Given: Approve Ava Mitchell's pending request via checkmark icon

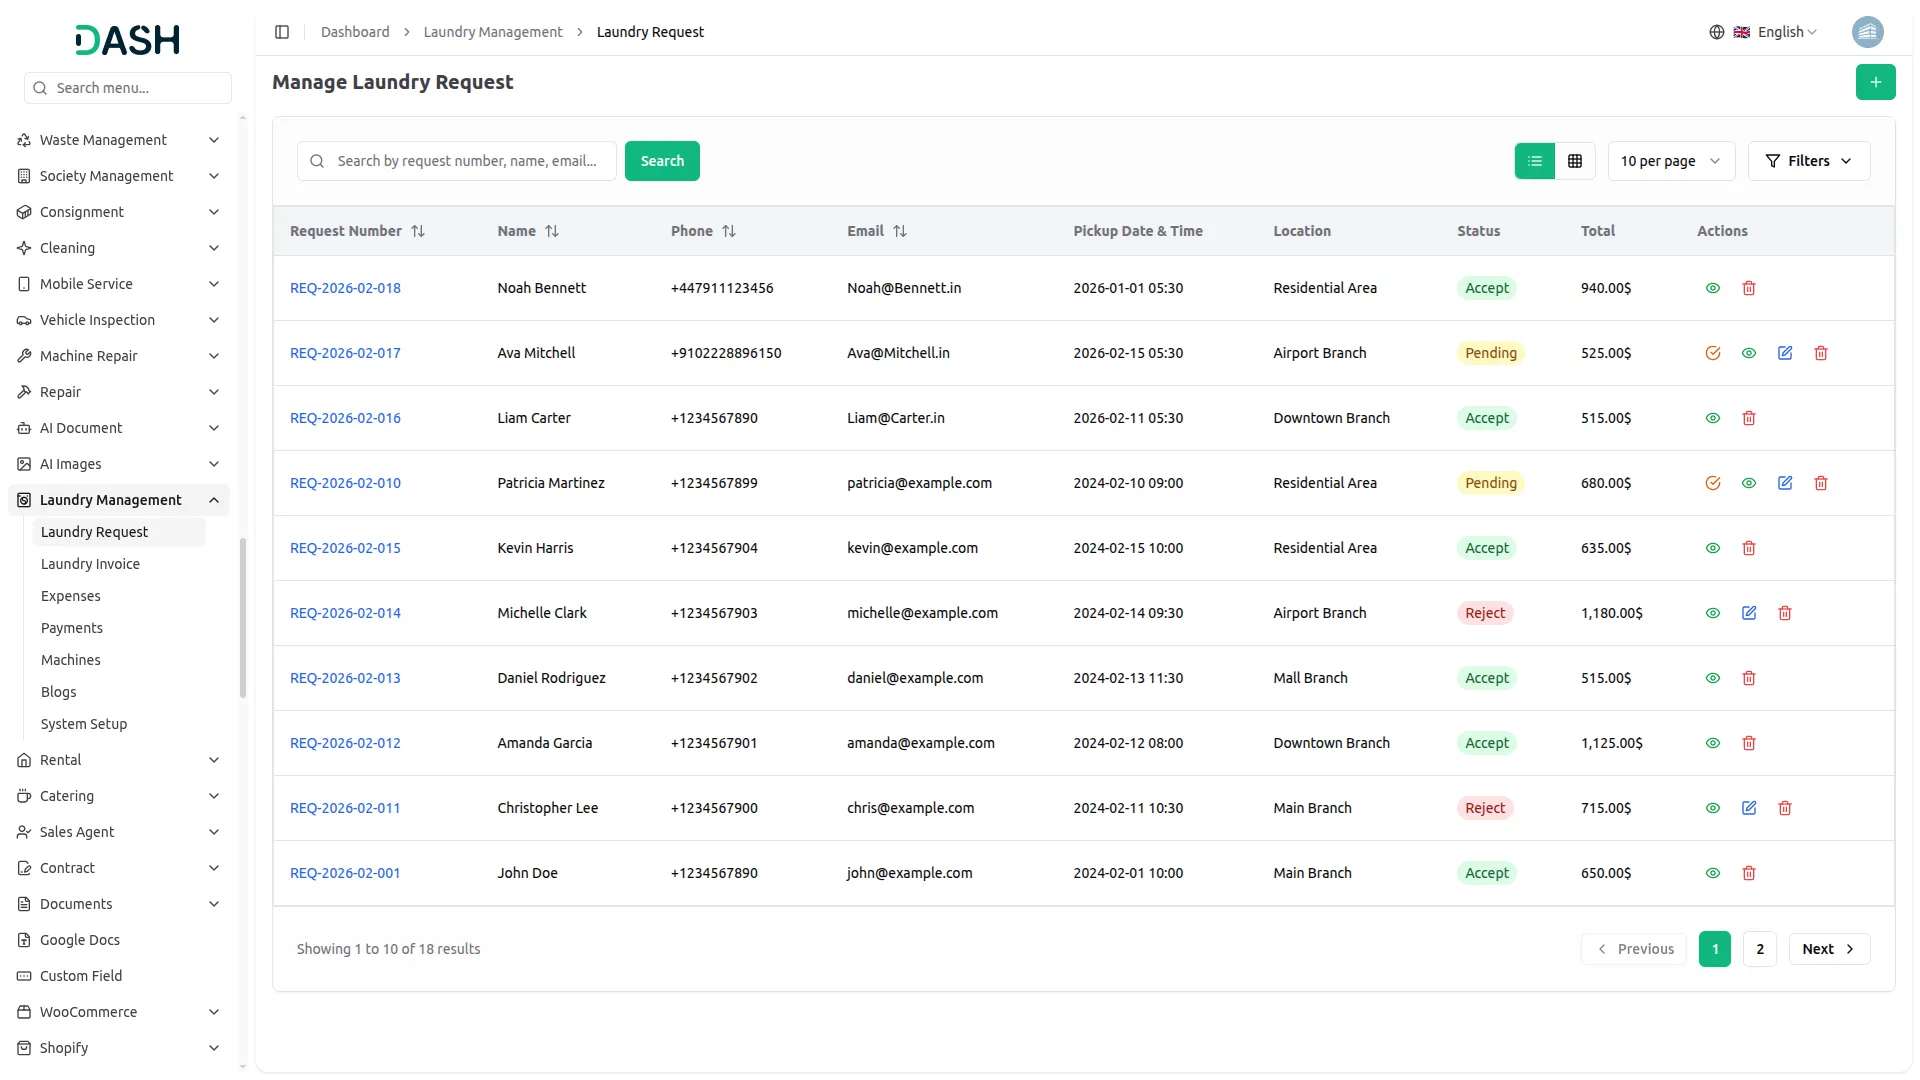Looking at the screenshot, I should click(x=1713, y=353).
